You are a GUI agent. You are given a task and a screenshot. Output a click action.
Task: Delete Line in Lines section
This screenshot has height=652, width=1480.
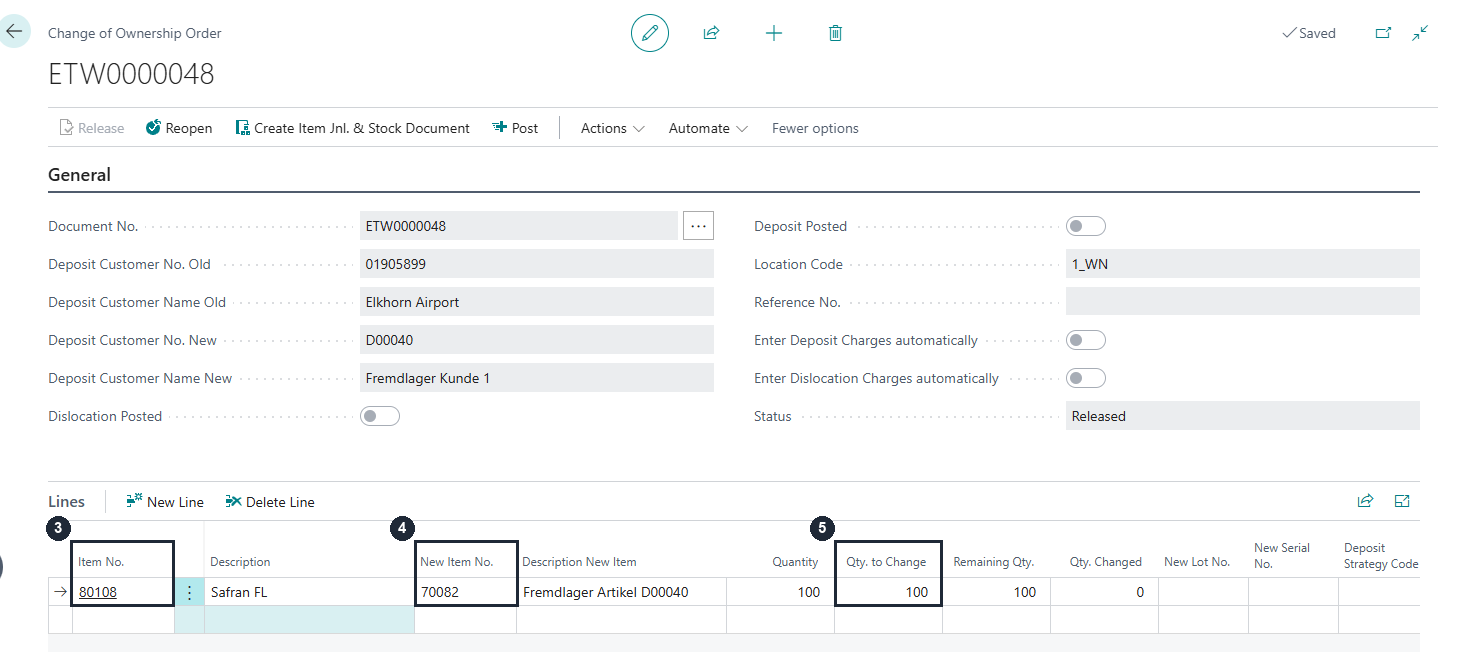(x=270, y=502)
